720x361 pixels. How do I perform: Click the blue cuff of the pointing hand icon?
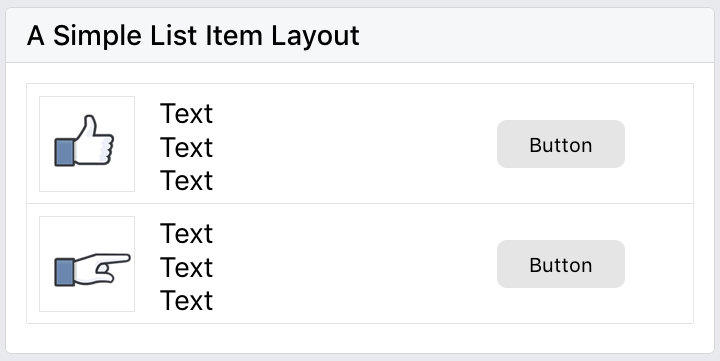pos(65,272)
